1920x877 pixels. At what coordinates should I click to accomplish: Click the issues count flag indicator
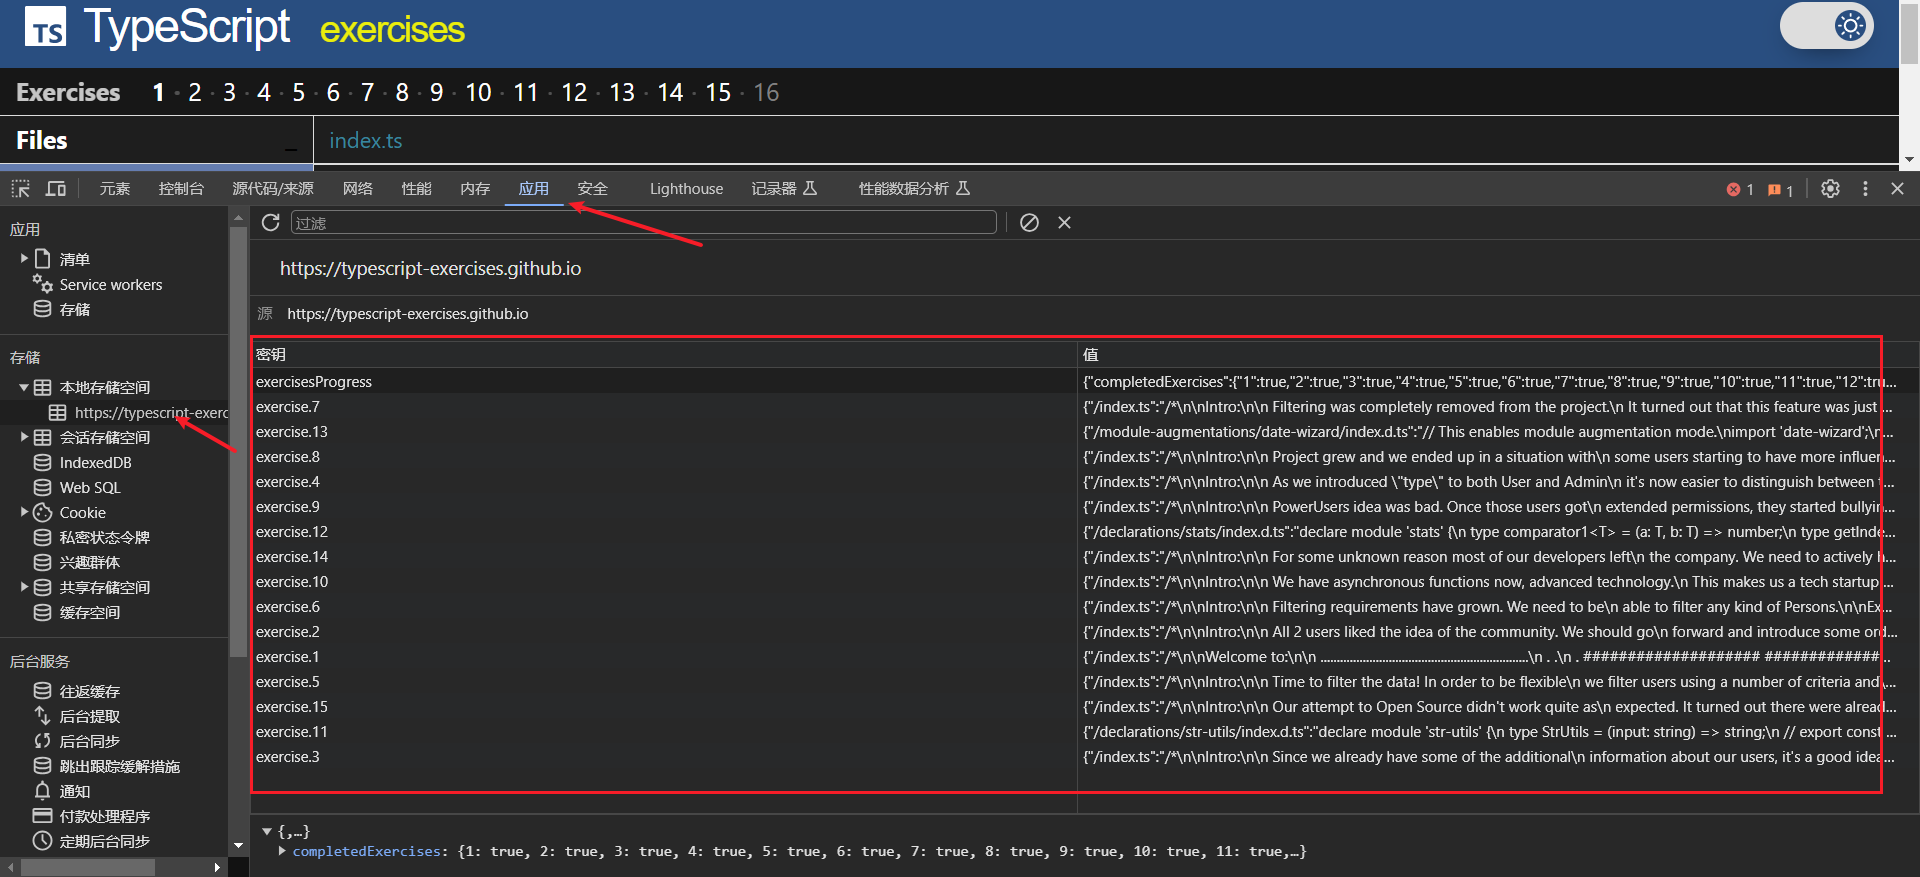1780,190
